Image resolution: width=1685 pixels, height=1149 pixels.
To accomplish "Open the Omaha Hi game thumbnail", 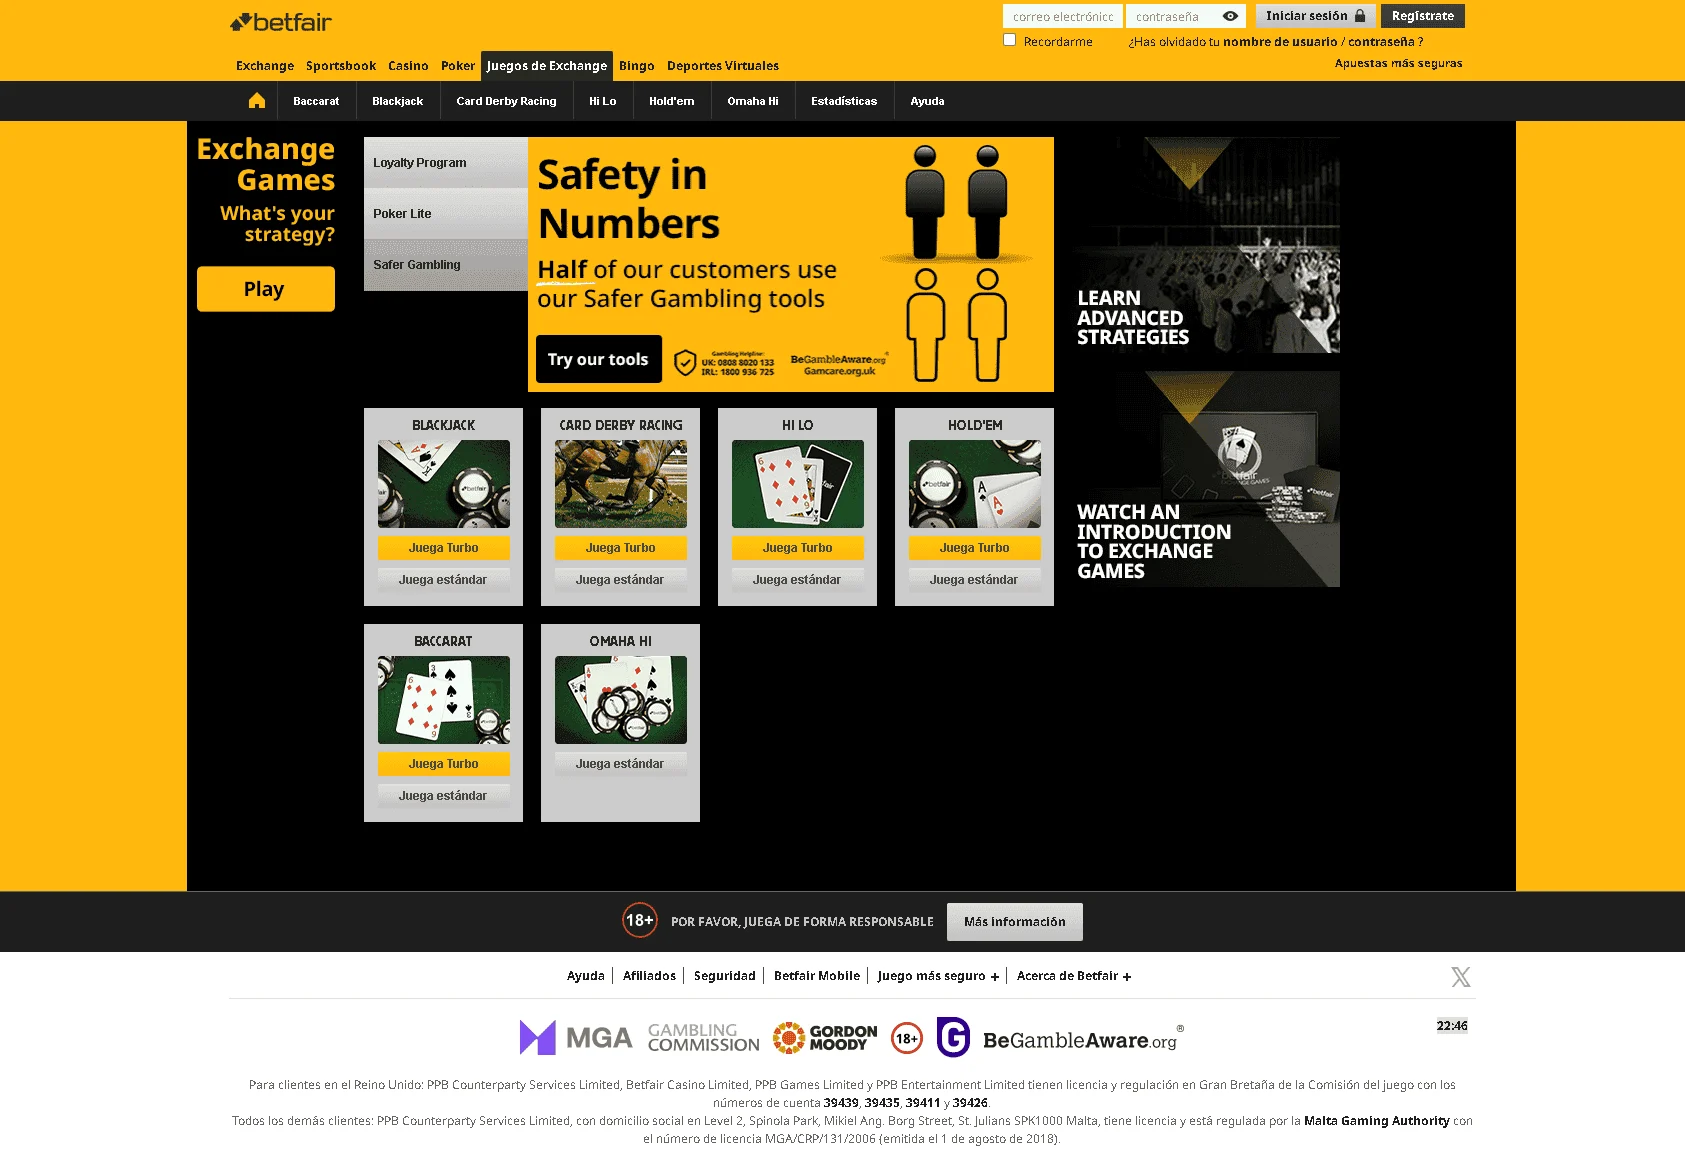I will (621, 700).
